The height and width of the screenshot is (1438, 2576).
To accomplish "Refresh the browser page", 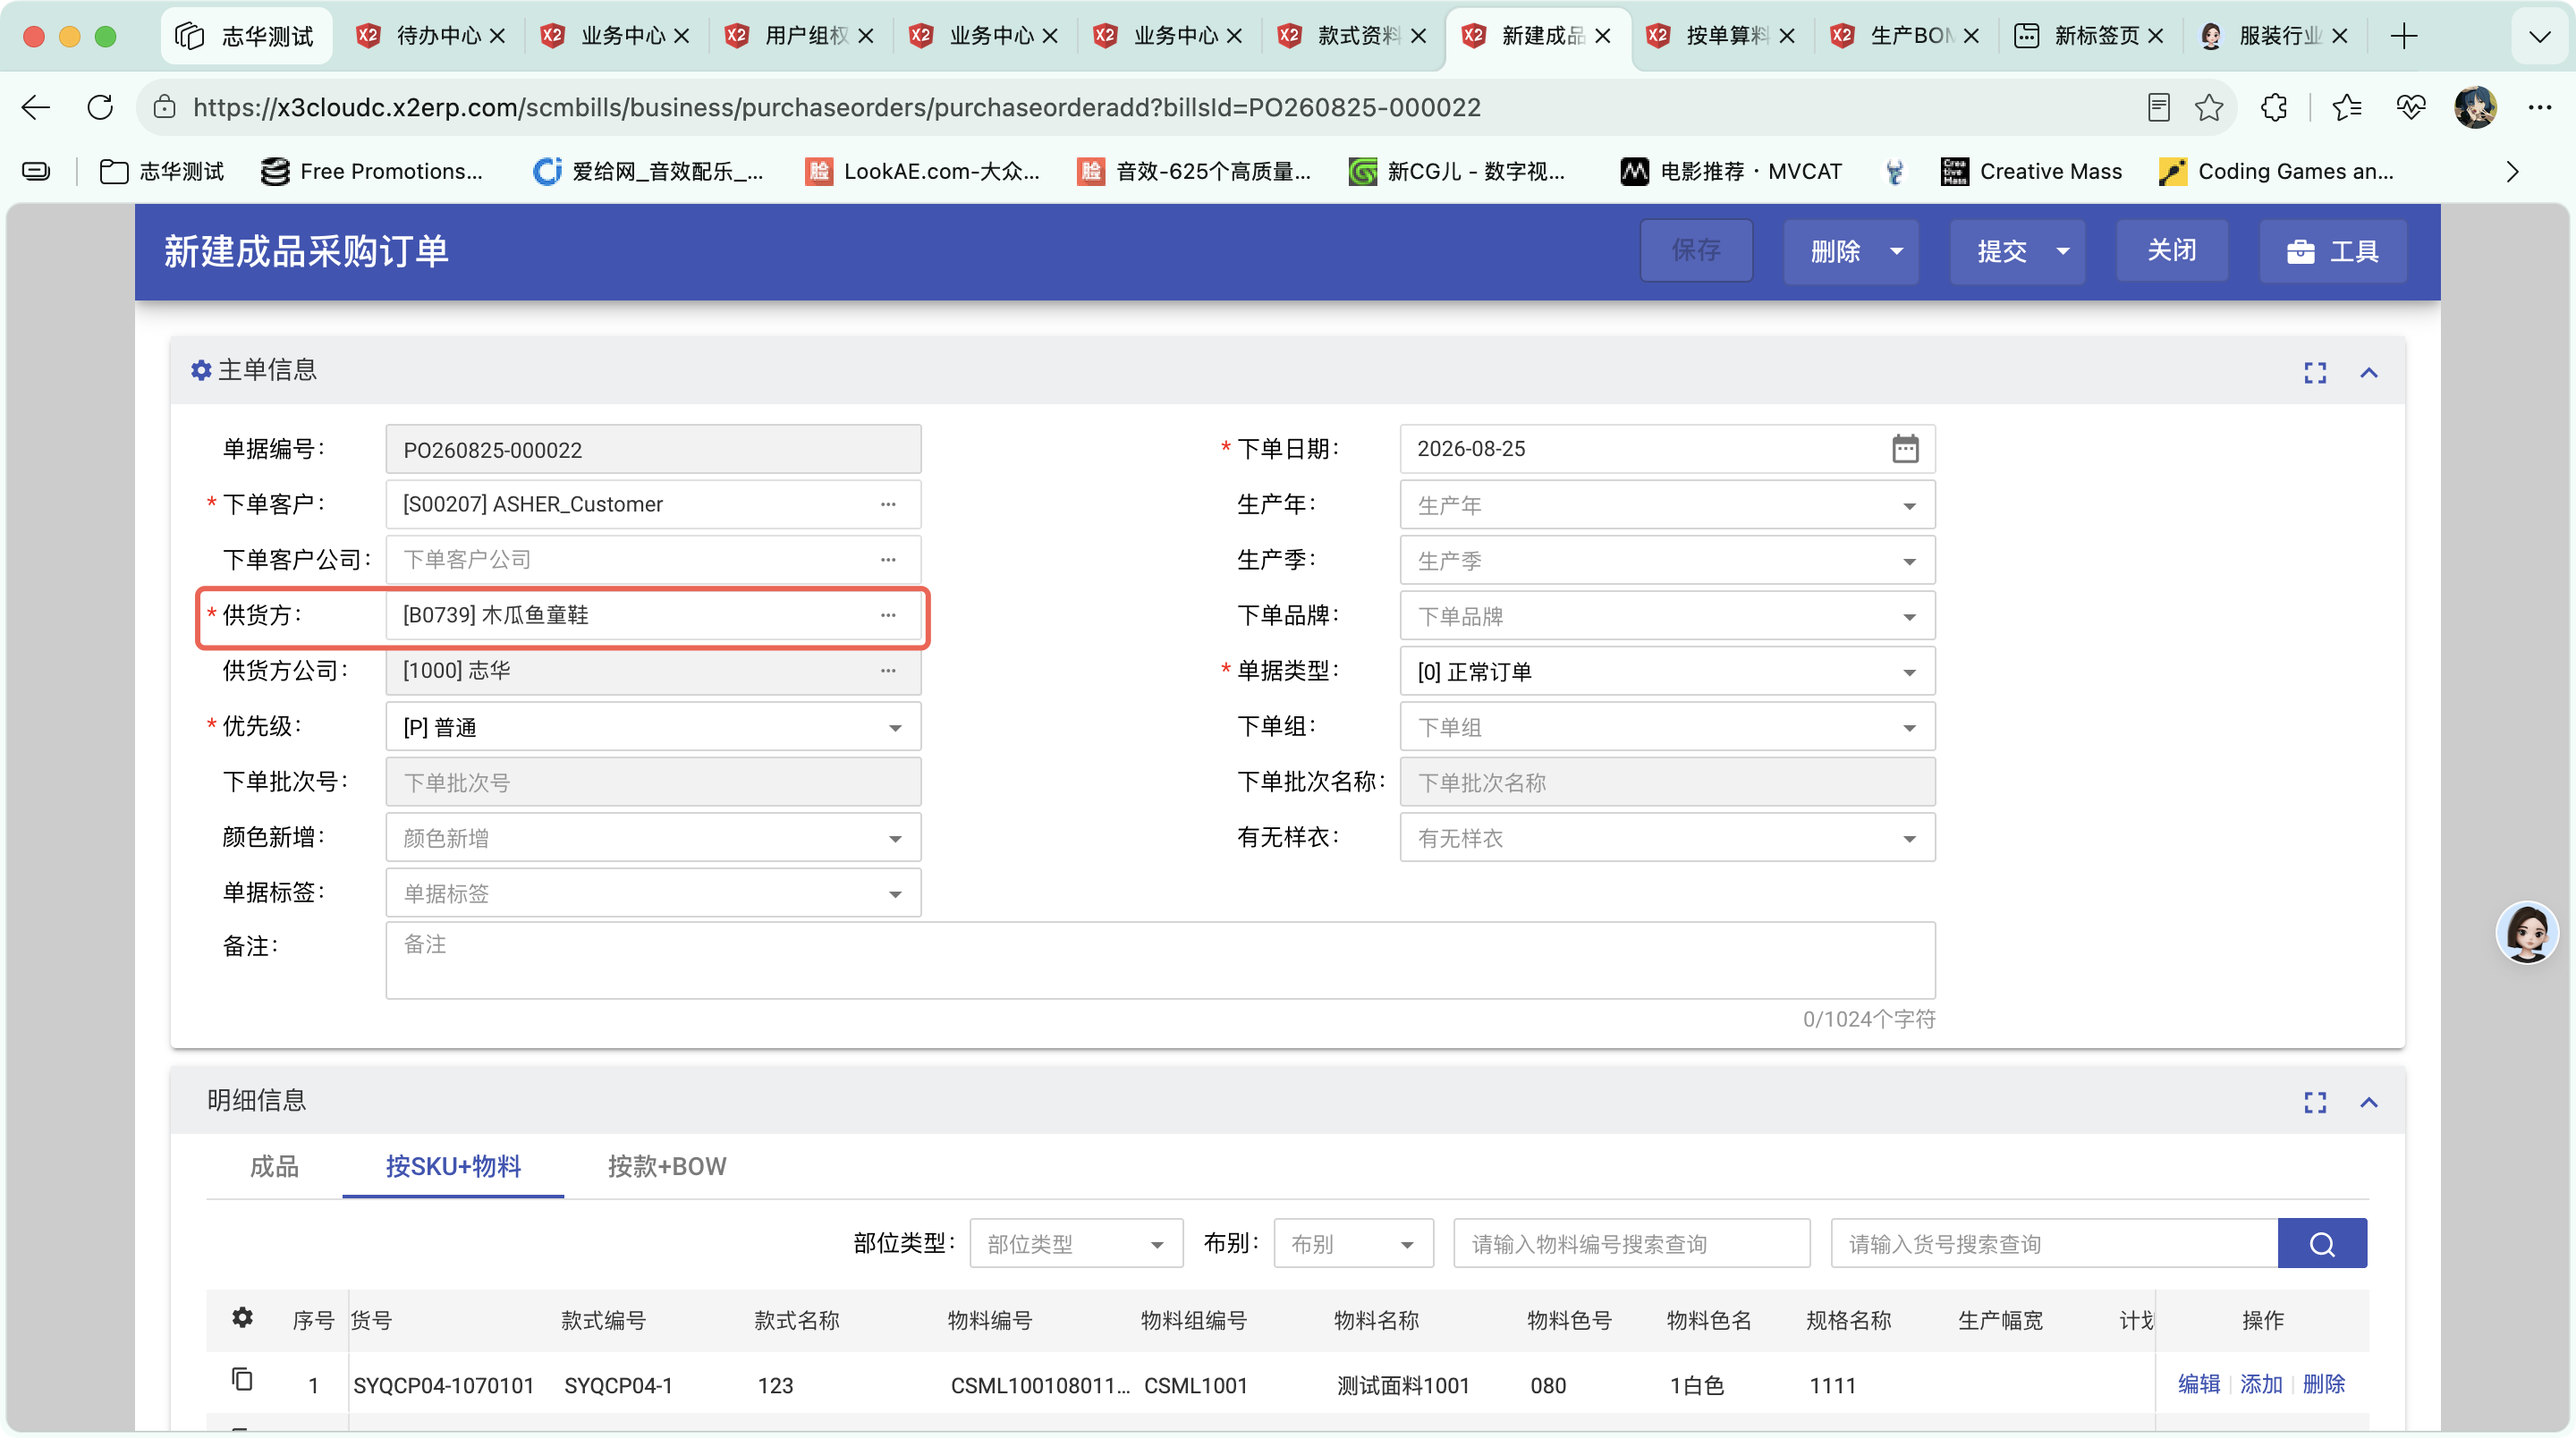I will coord(100,107).
